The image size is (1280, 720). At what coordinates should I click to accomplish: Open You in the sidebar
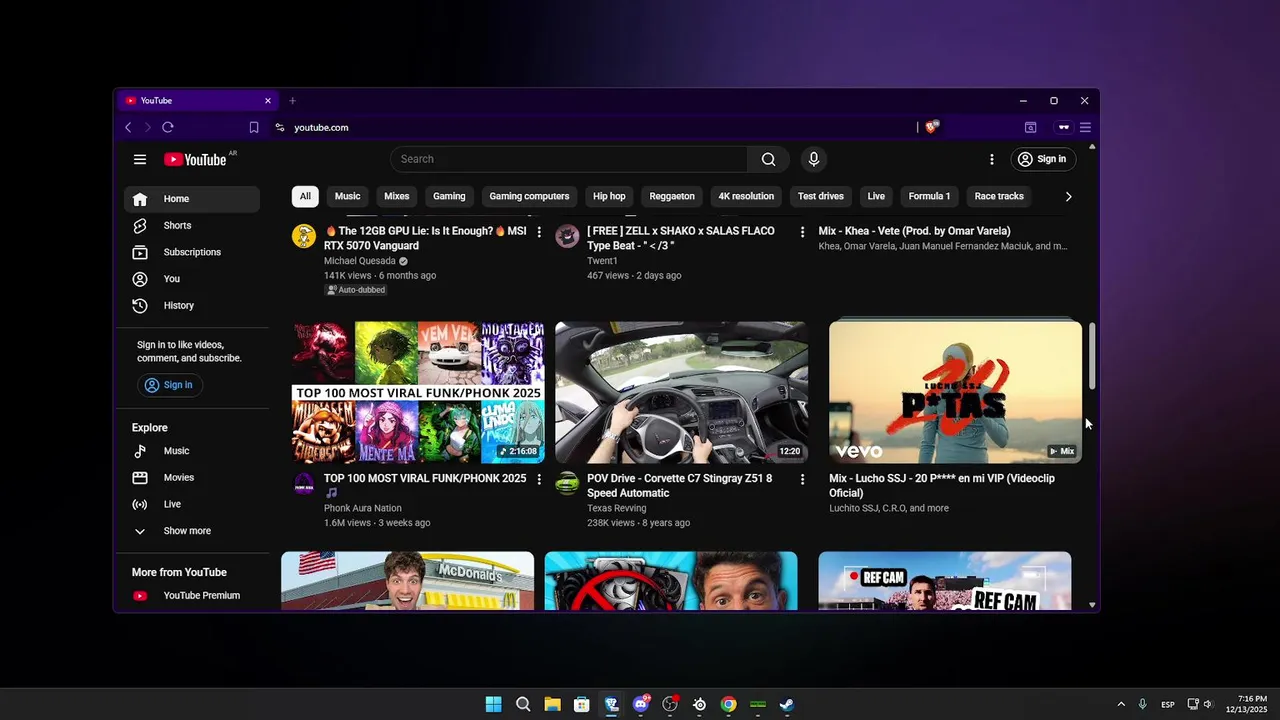click(x=192, y=279)
